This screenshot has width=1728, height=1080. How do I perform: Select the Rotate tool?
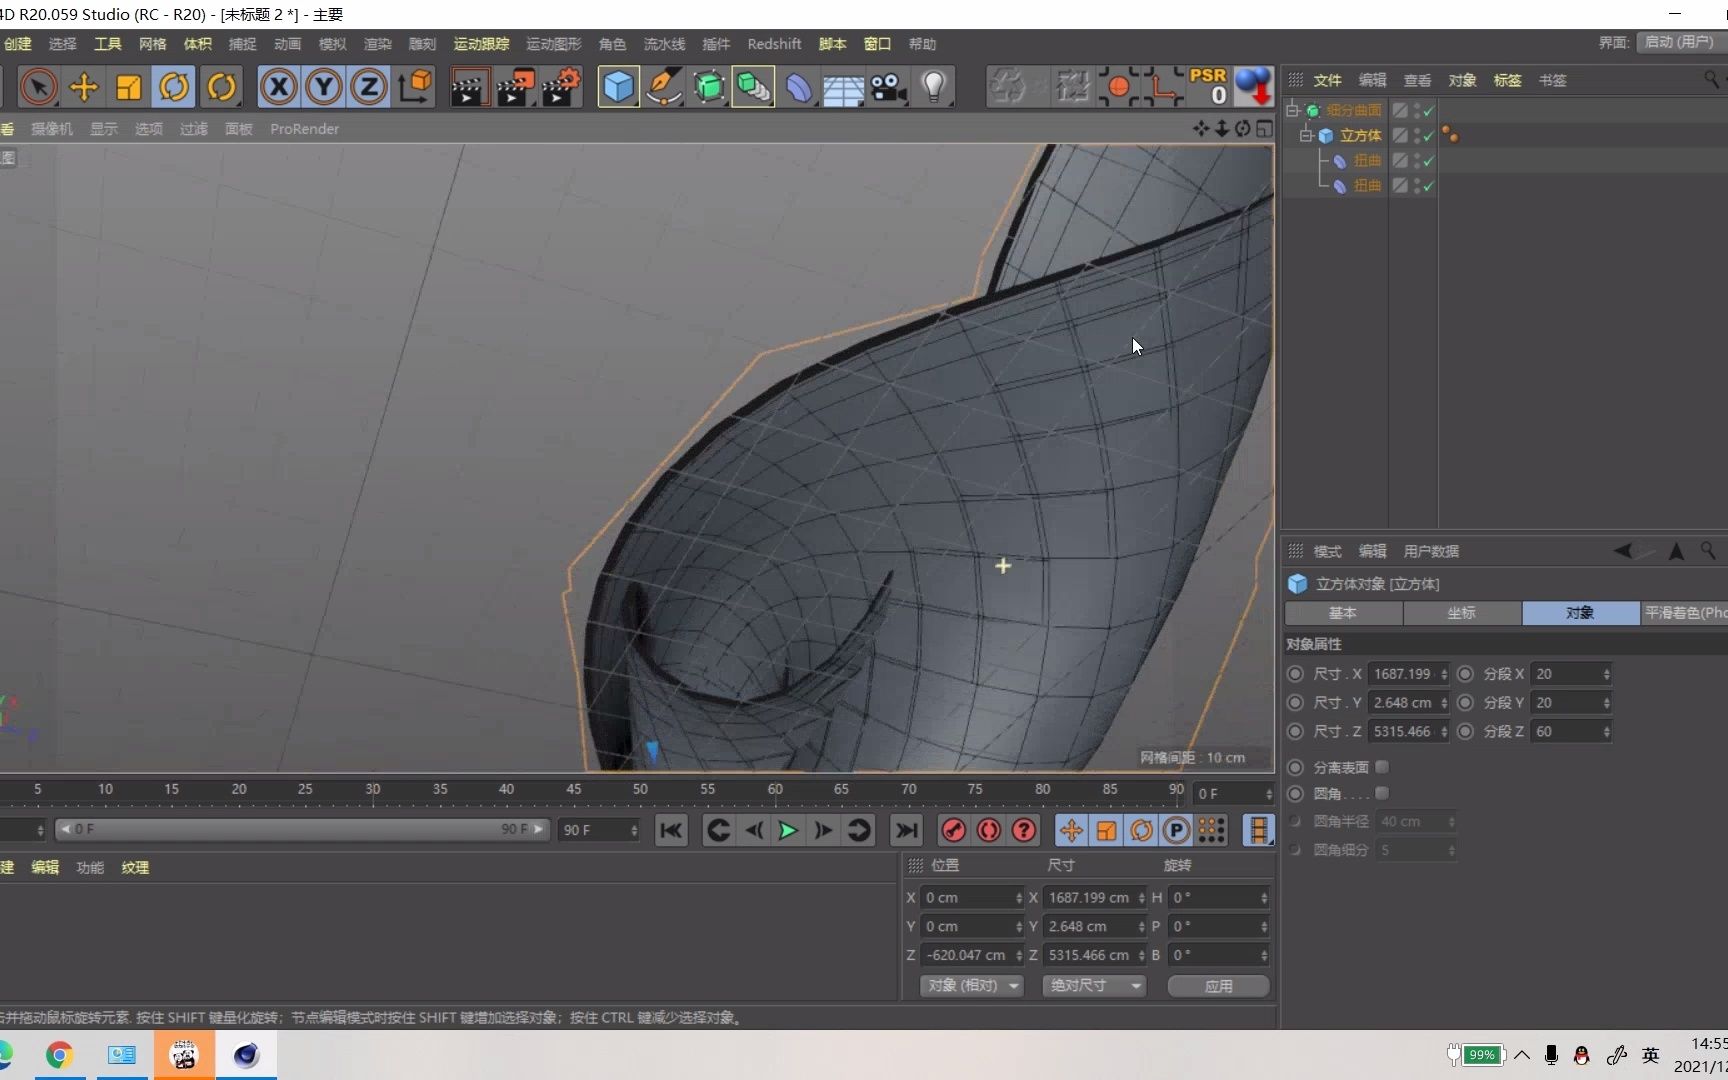point(173,87)
